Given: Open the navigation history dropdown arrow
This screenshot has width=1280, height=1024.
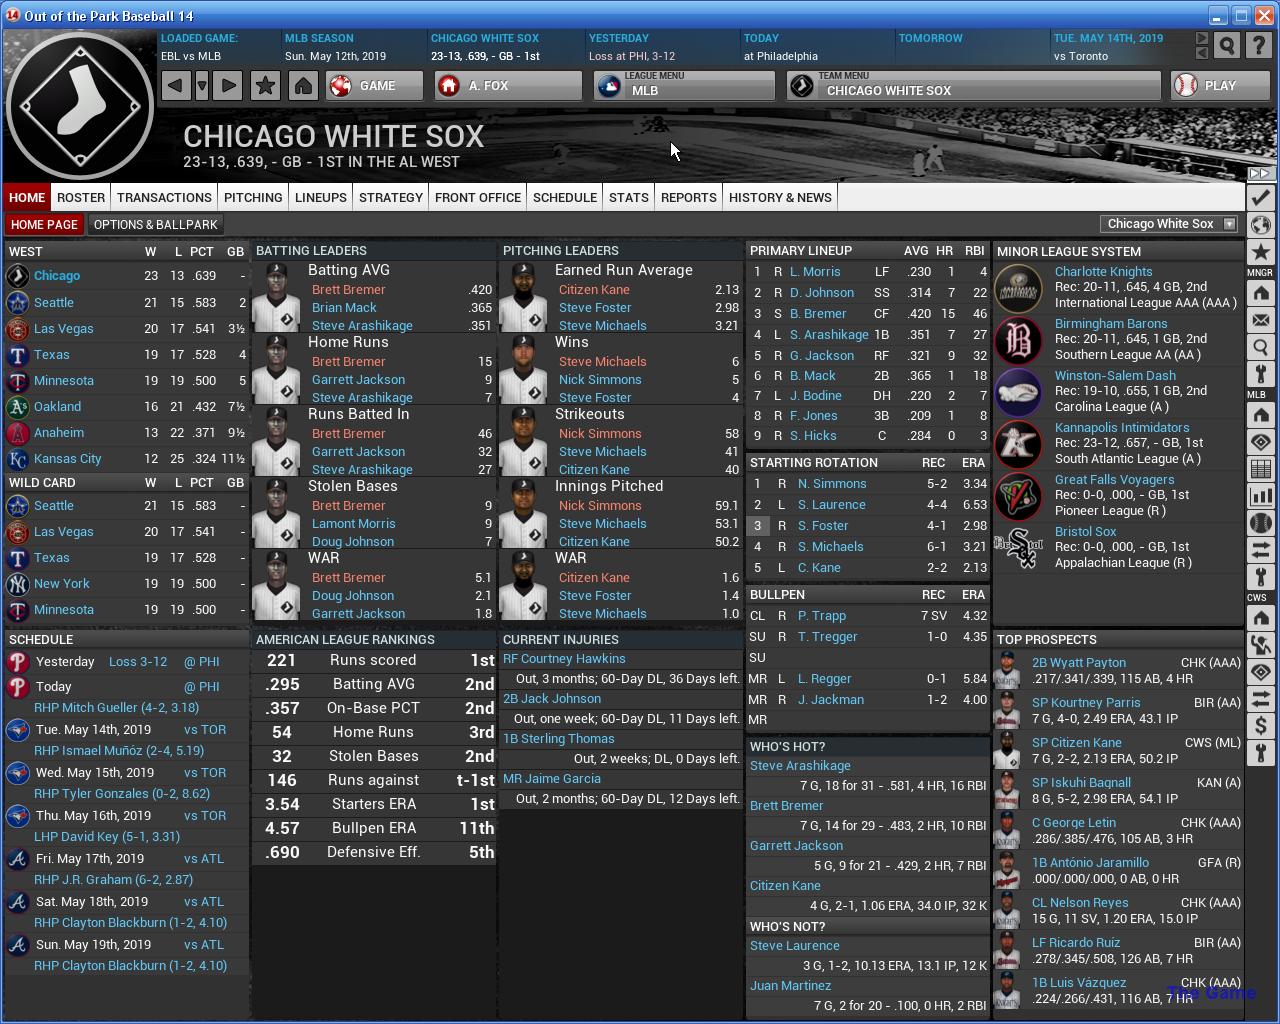Looking at the screenshot, I should pyautogui.click(x=202, y=86).
